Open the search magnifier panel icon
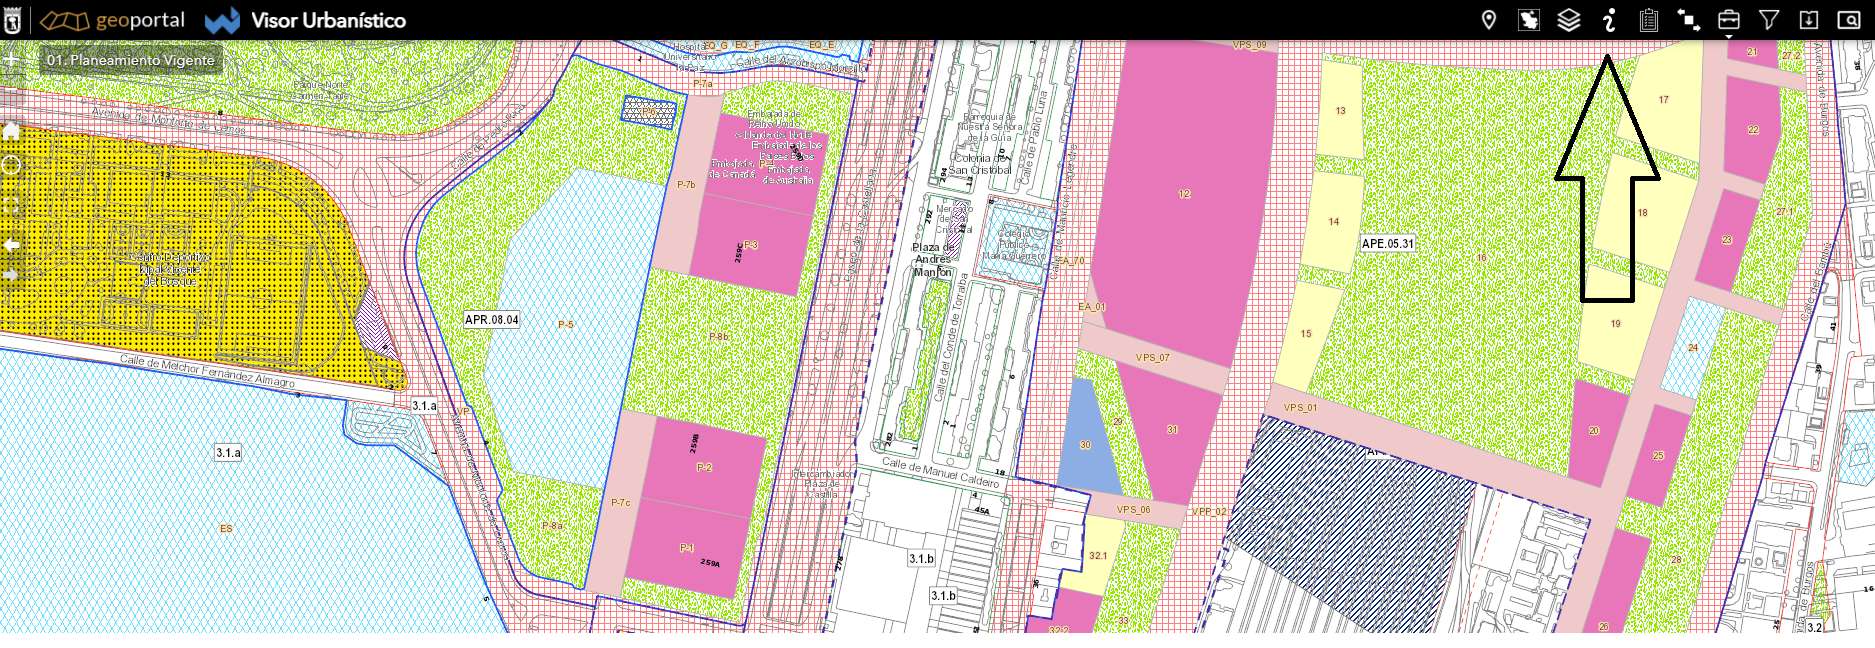The image size is (1875, 648). coord(1848,20)
